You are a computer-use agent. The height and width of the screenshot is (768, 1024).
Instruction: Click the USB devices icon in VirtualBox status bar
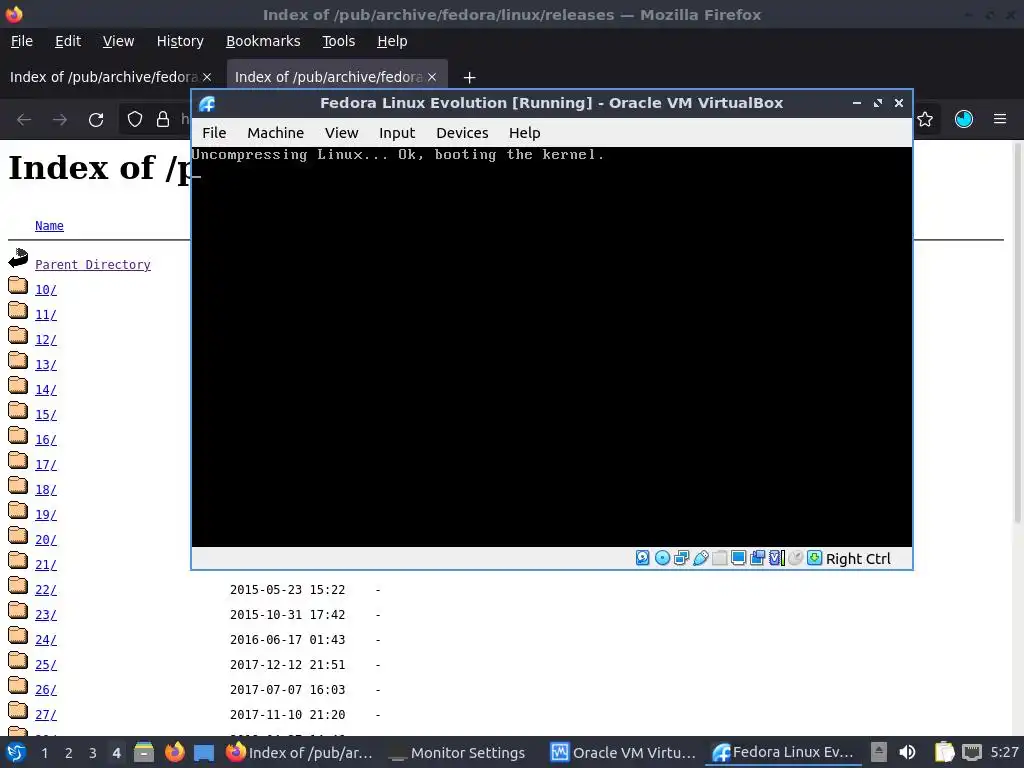[x=701, y=558]
